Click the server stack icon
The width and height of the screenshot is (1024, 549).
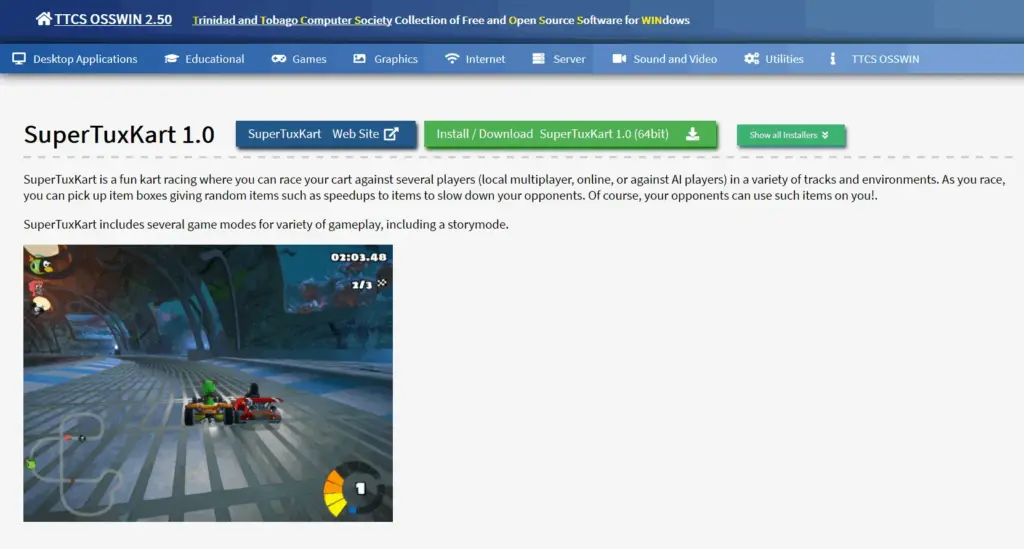539,59
